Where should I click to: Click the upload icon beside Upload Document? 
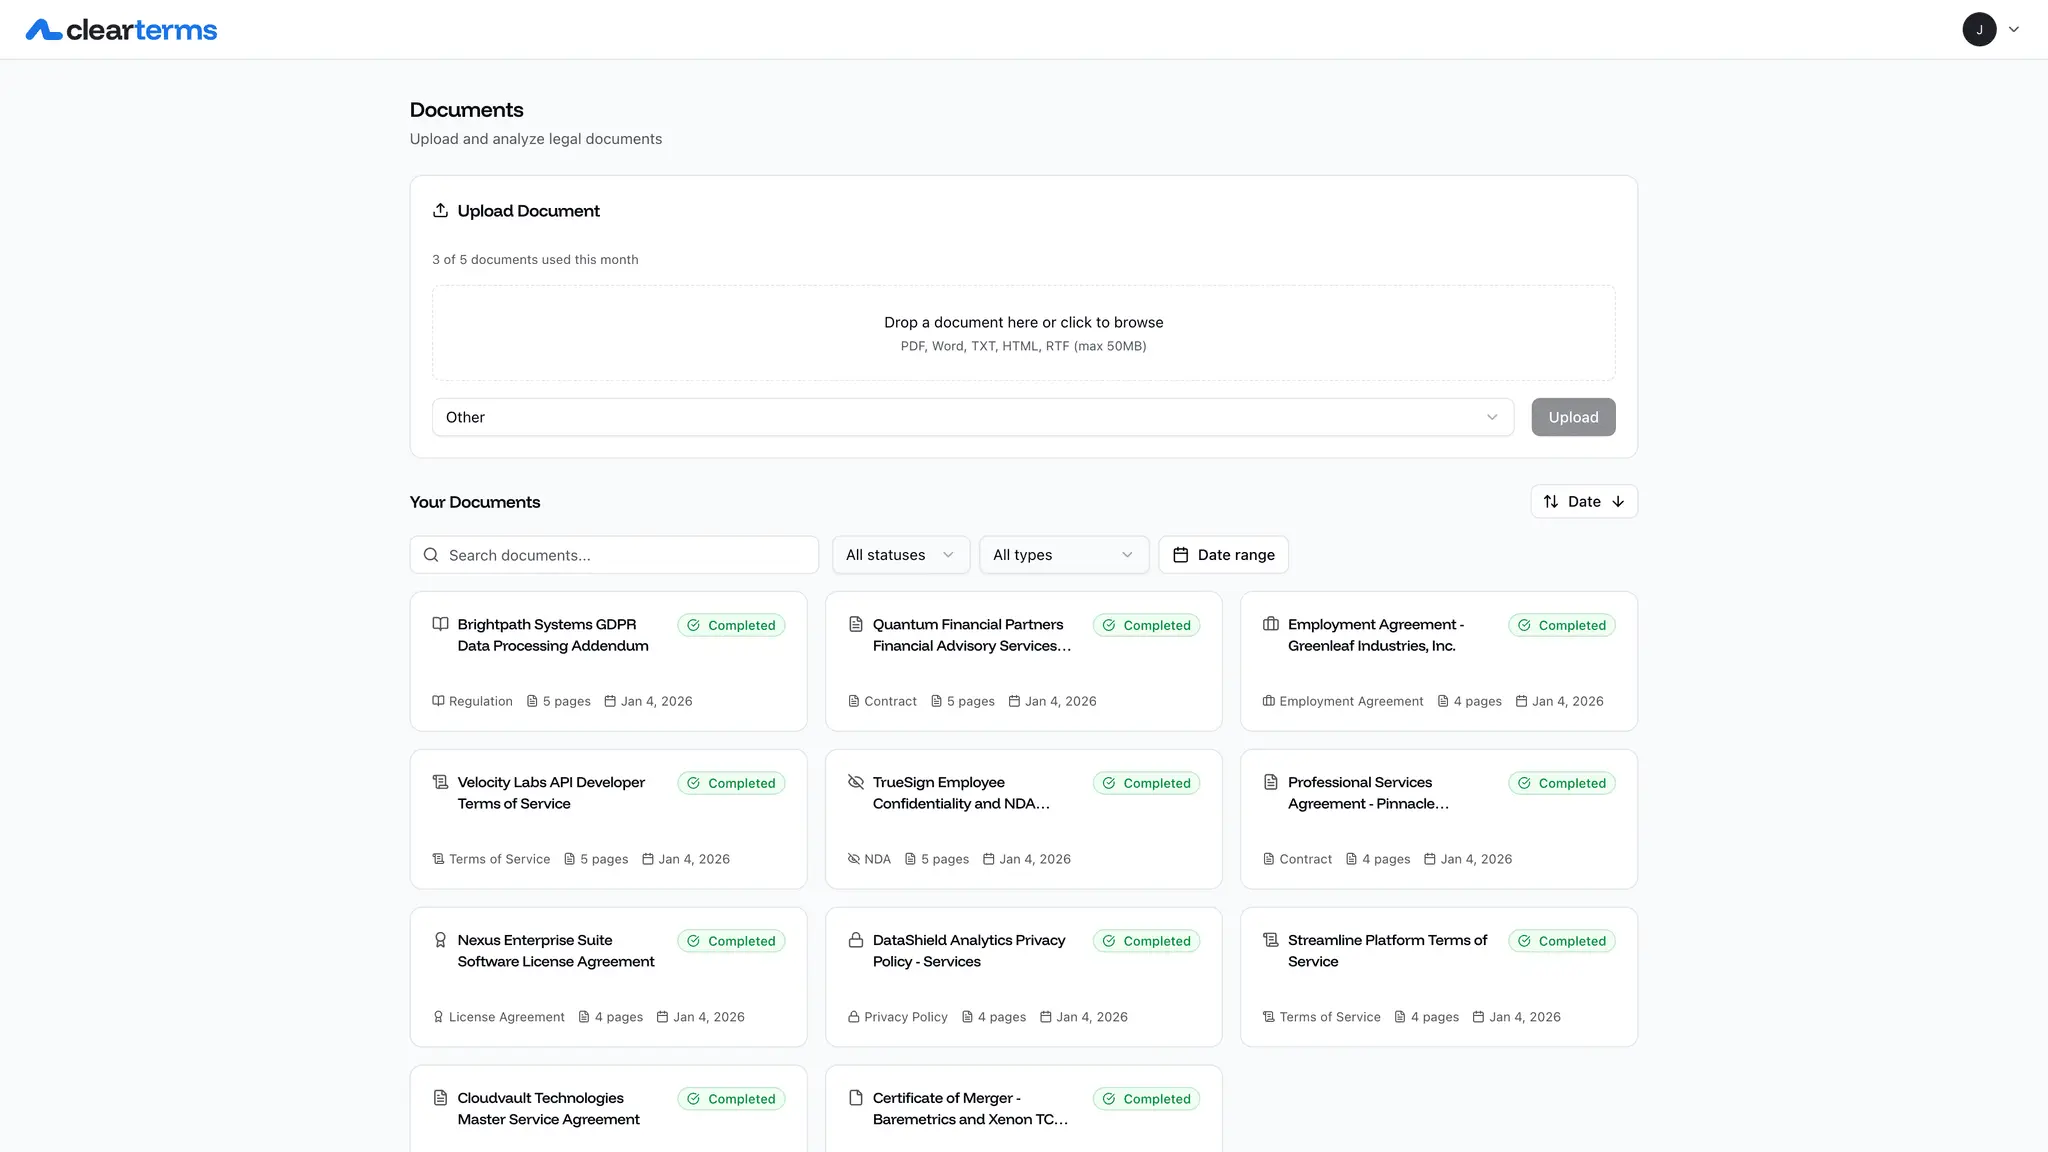pos(440,210)
